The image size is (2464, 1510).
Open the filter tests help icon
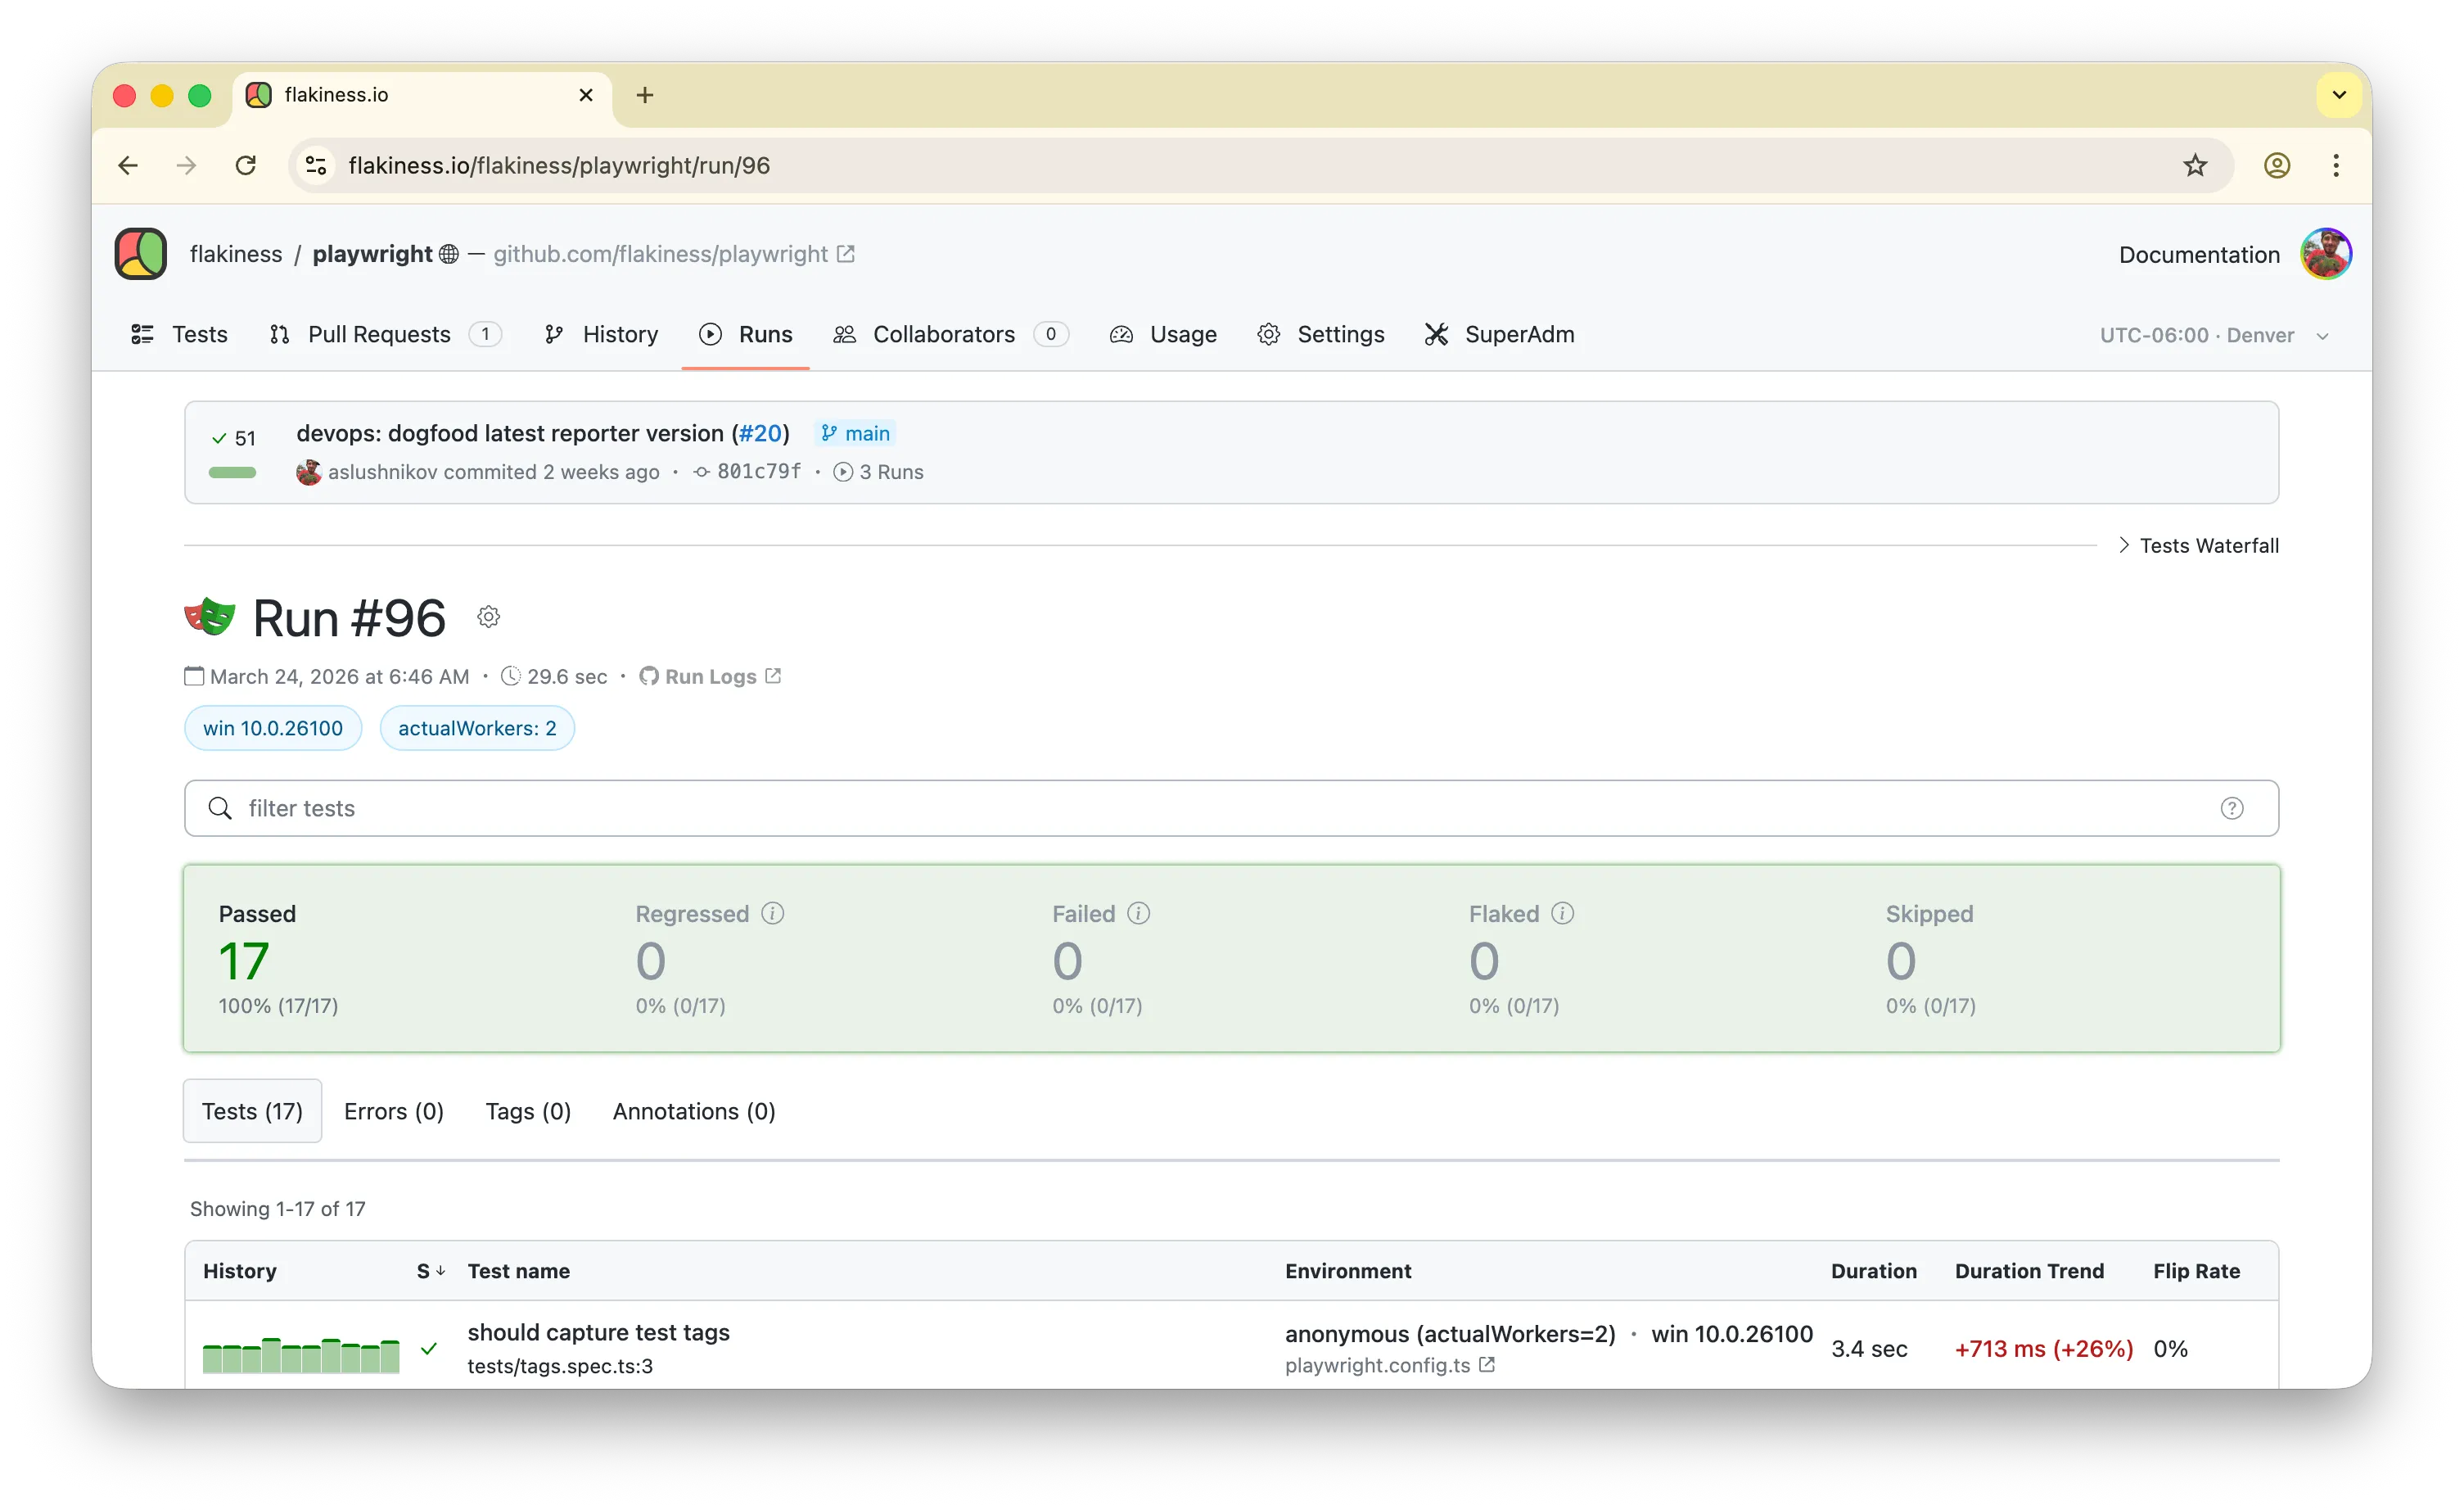click(2232, 808)
